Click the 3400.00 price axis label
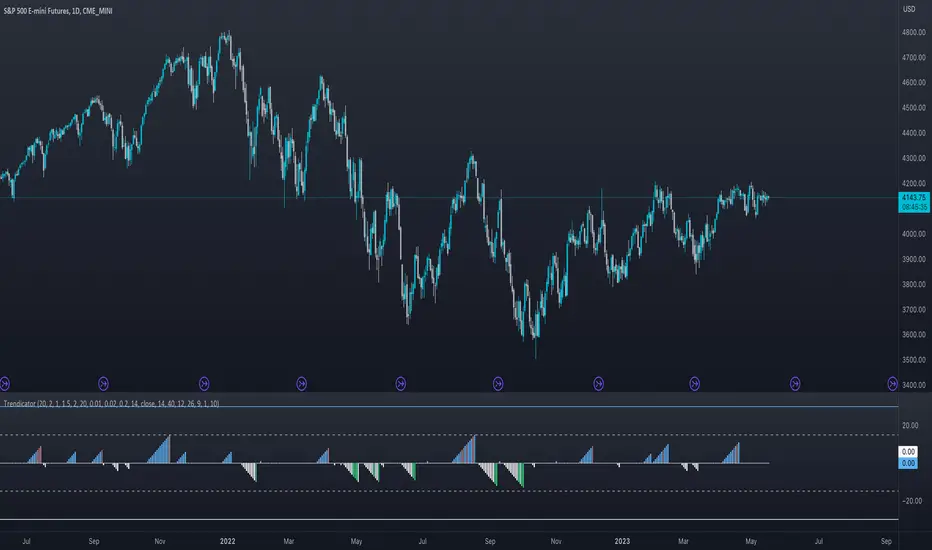This screenshot has height=550, width=932. pos(914,385)
